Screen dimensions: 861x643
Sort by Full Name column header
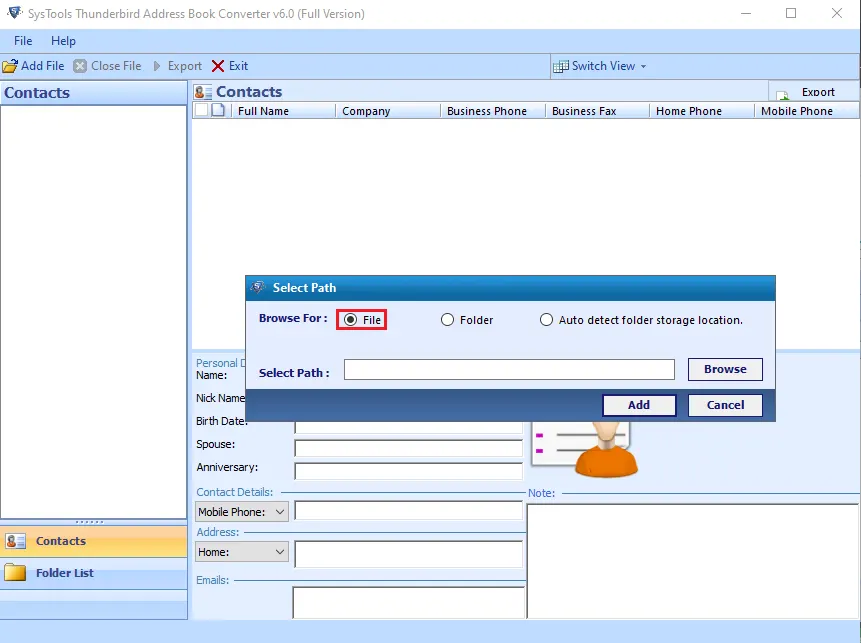coord(282,111)
